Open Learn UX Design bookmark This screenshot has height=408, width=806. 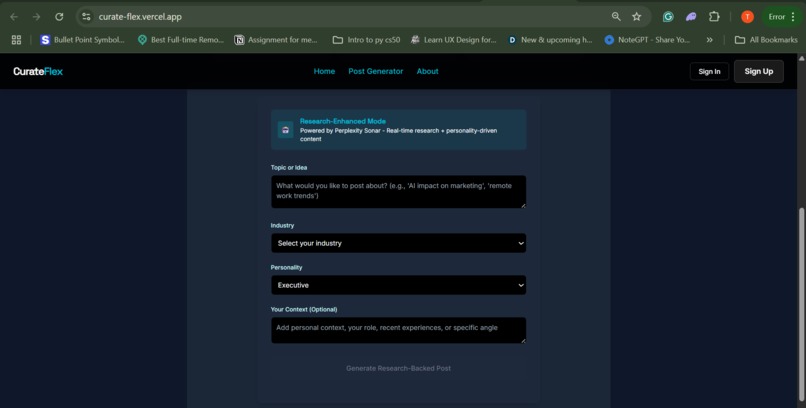453,40
